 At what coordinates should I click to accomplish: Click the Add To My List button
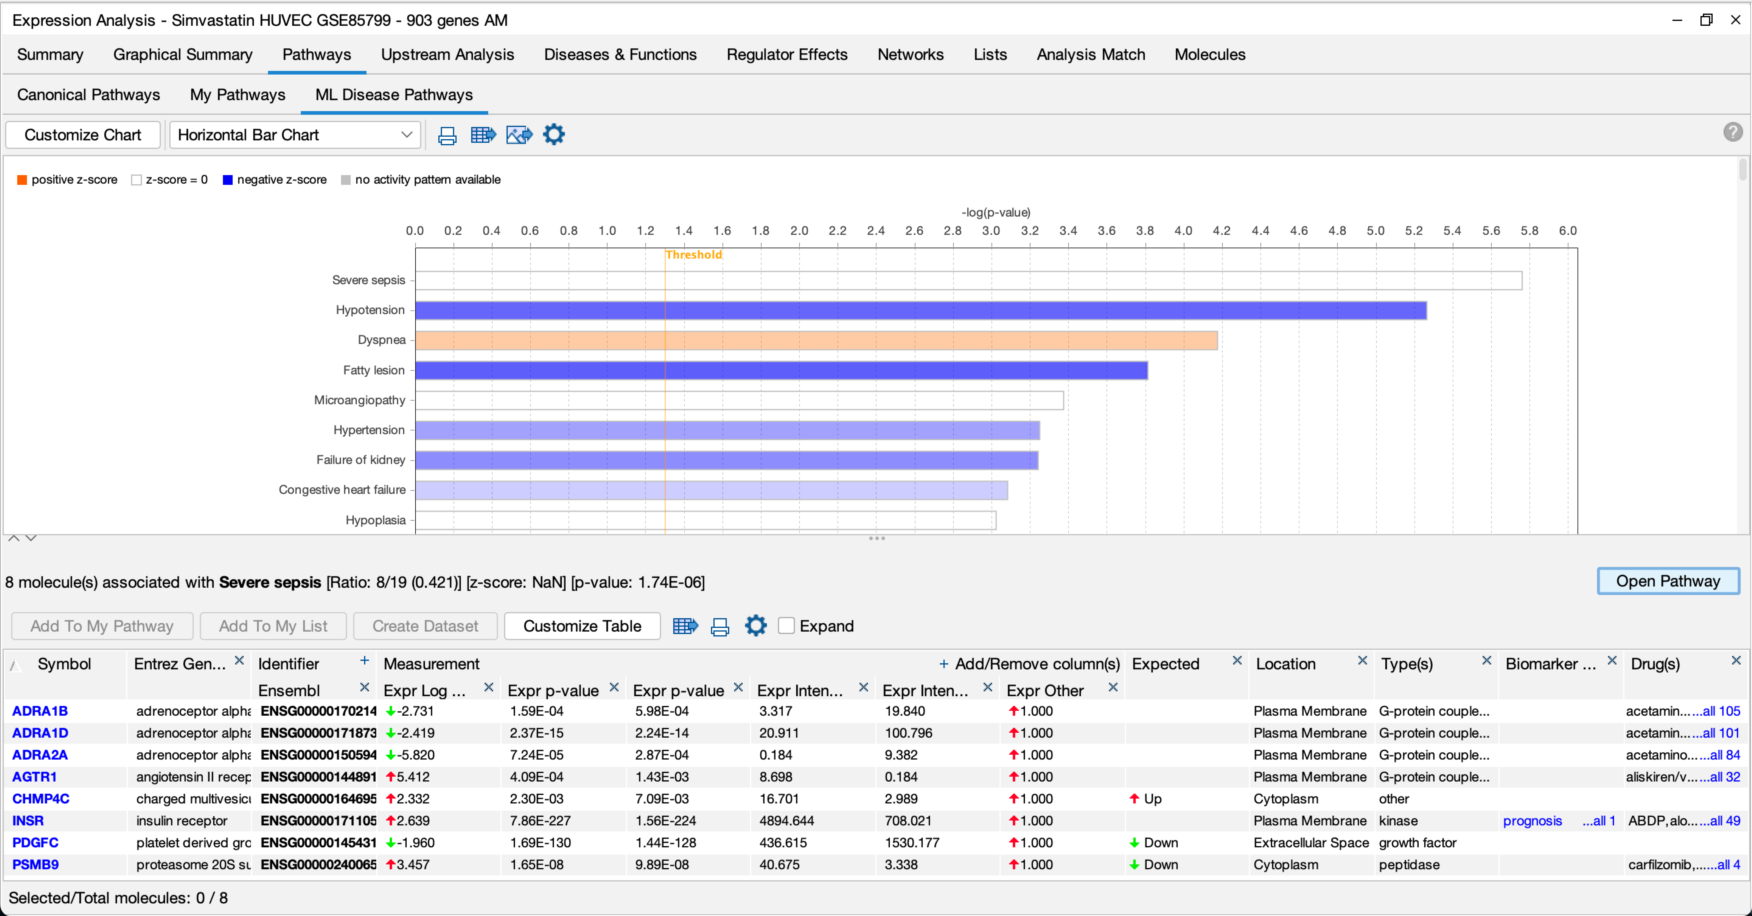(x=273, y=626)
